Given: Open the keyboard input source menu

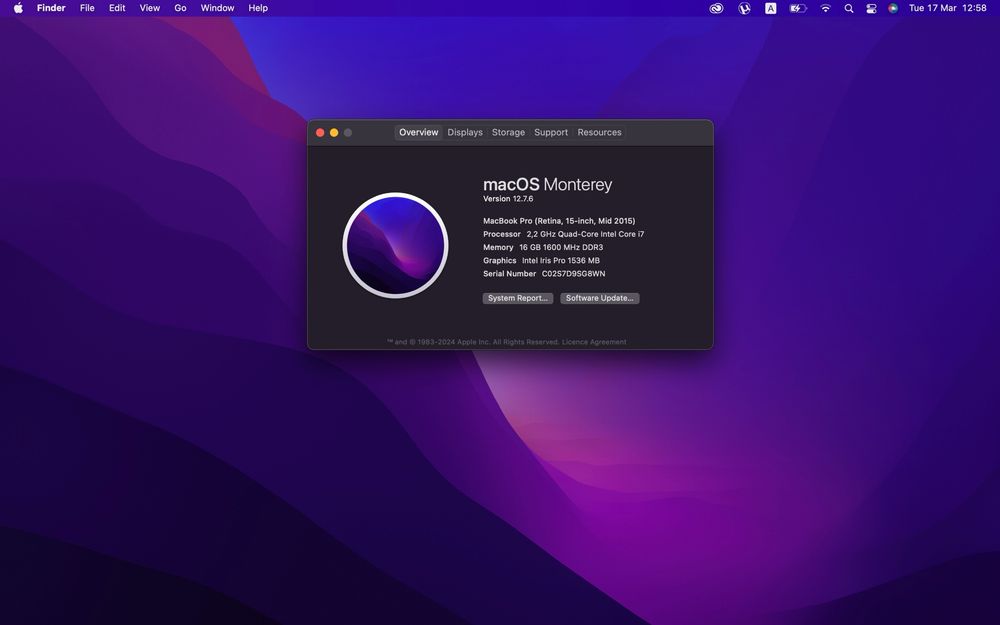Looking at the screenshot, I should tap(770, 8).
